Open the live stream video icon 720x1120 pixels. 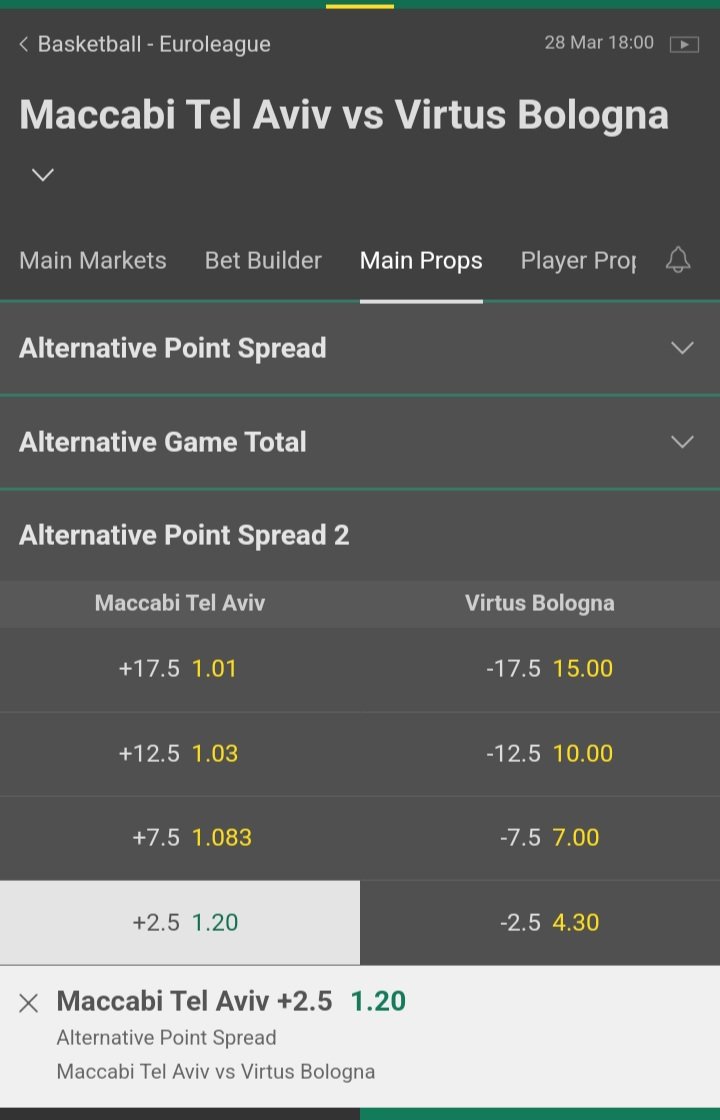click(684, 44)
